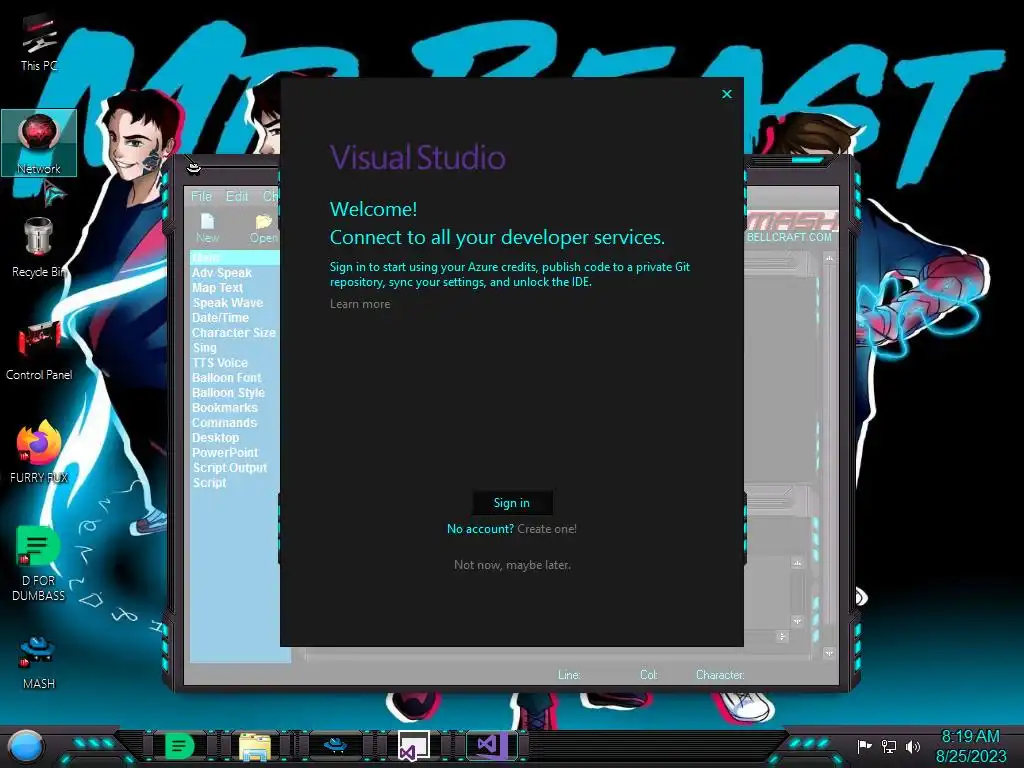Viewport: 1024px width, 768px height.
Task: Open Action Center flag tray icon
Action: [864, 746]
